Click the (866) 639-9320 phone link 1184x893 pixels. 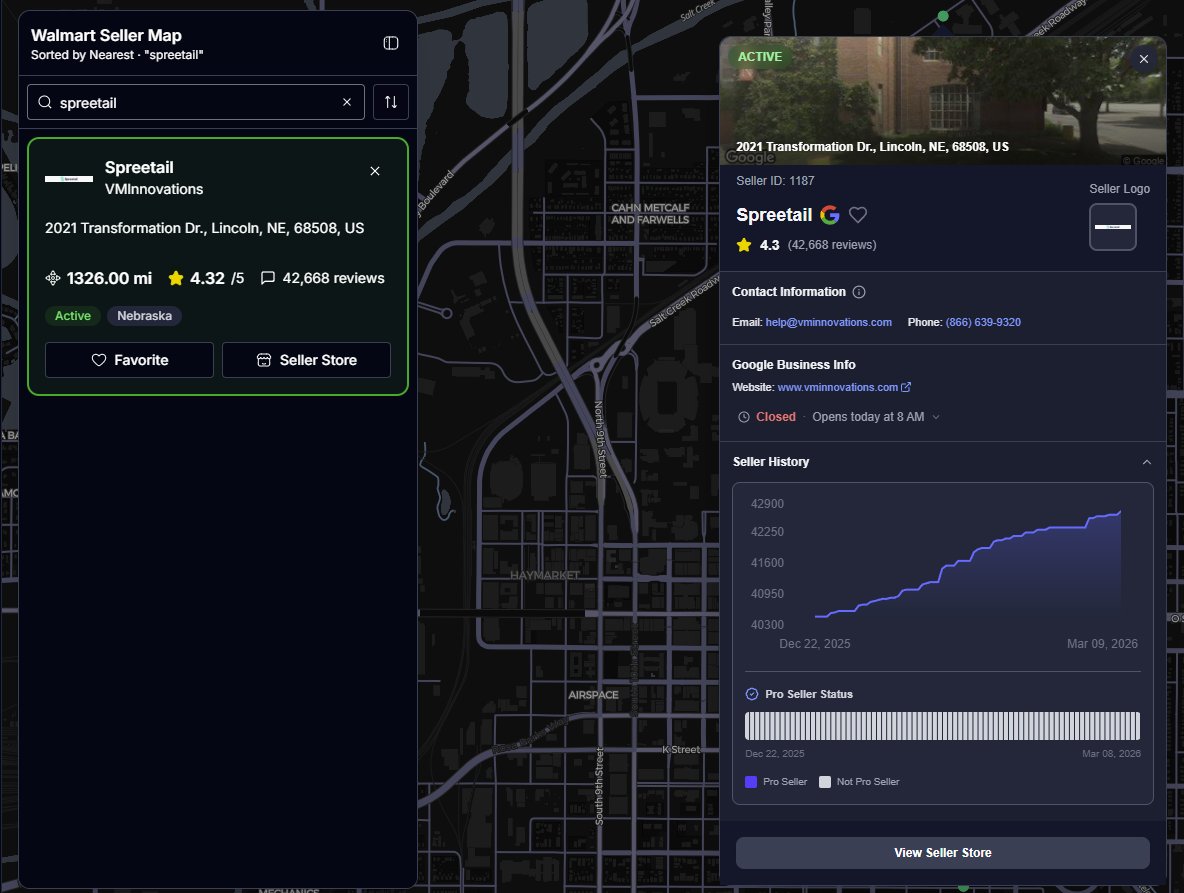pos(982,322)
